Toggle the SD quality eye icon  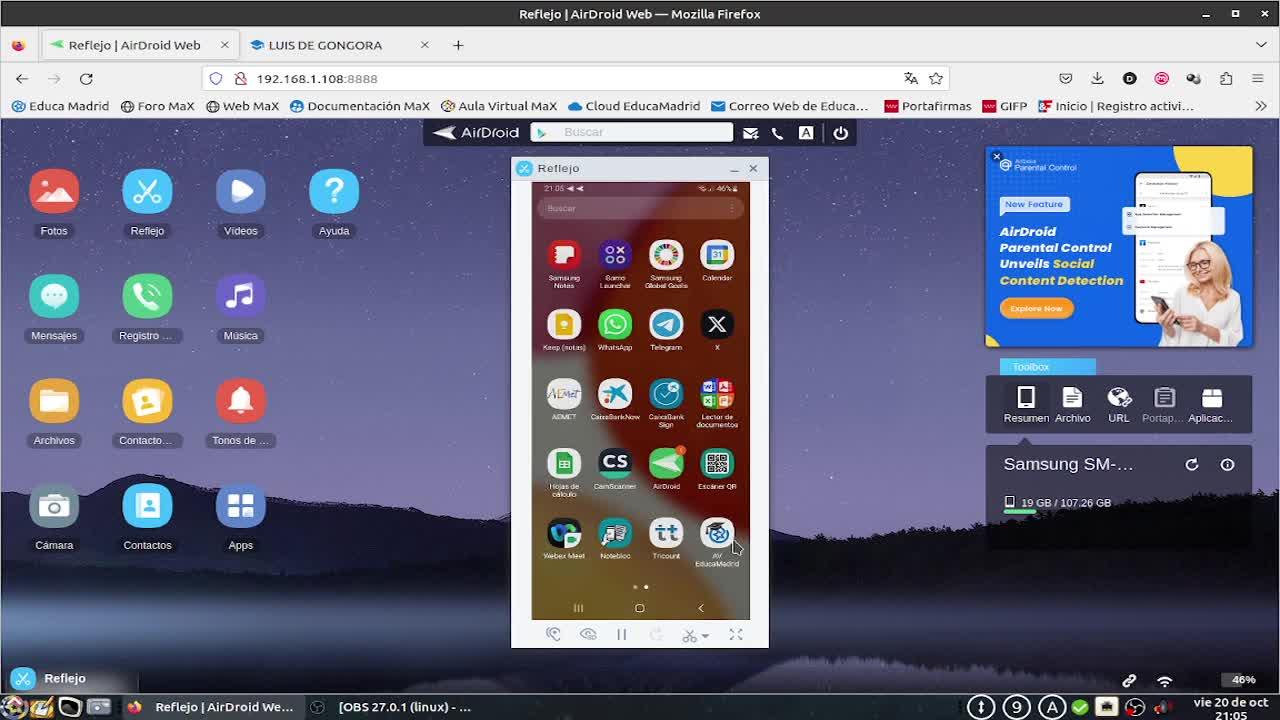pyautogui.click(x=588, y=635)
